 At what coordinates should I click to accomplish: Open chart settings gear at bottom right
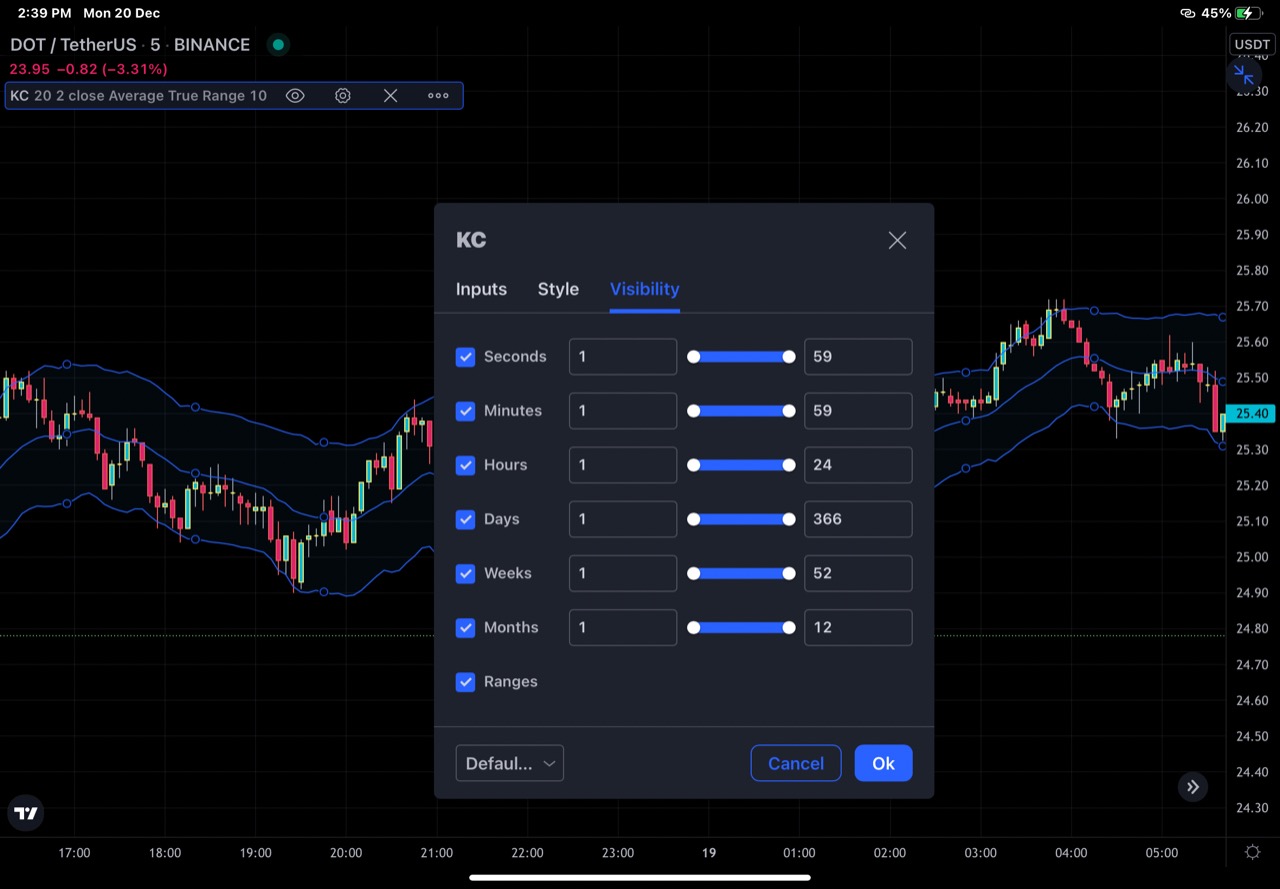tap(1253, 853)
